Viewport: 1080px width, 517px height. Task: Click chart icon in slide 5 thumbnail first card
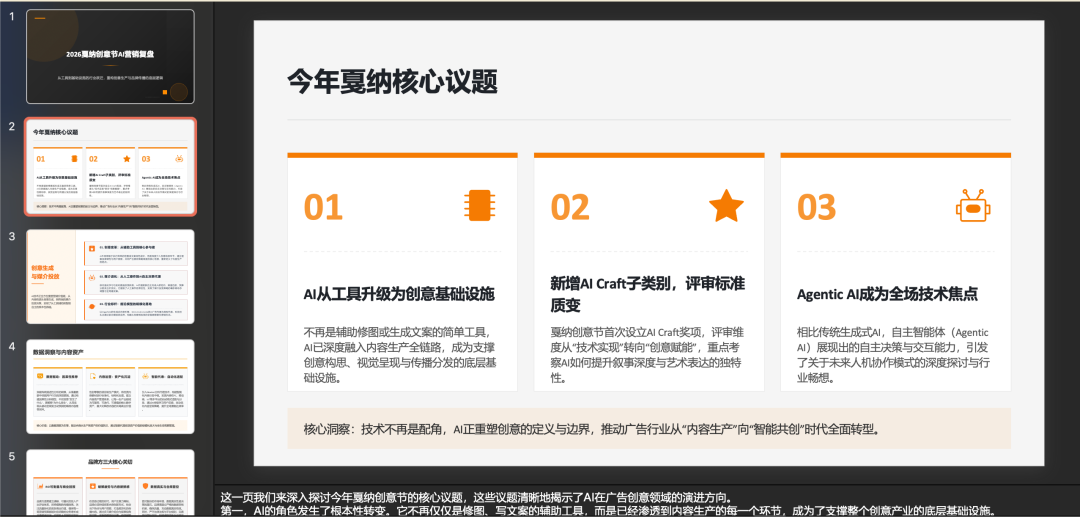(40, 487)
